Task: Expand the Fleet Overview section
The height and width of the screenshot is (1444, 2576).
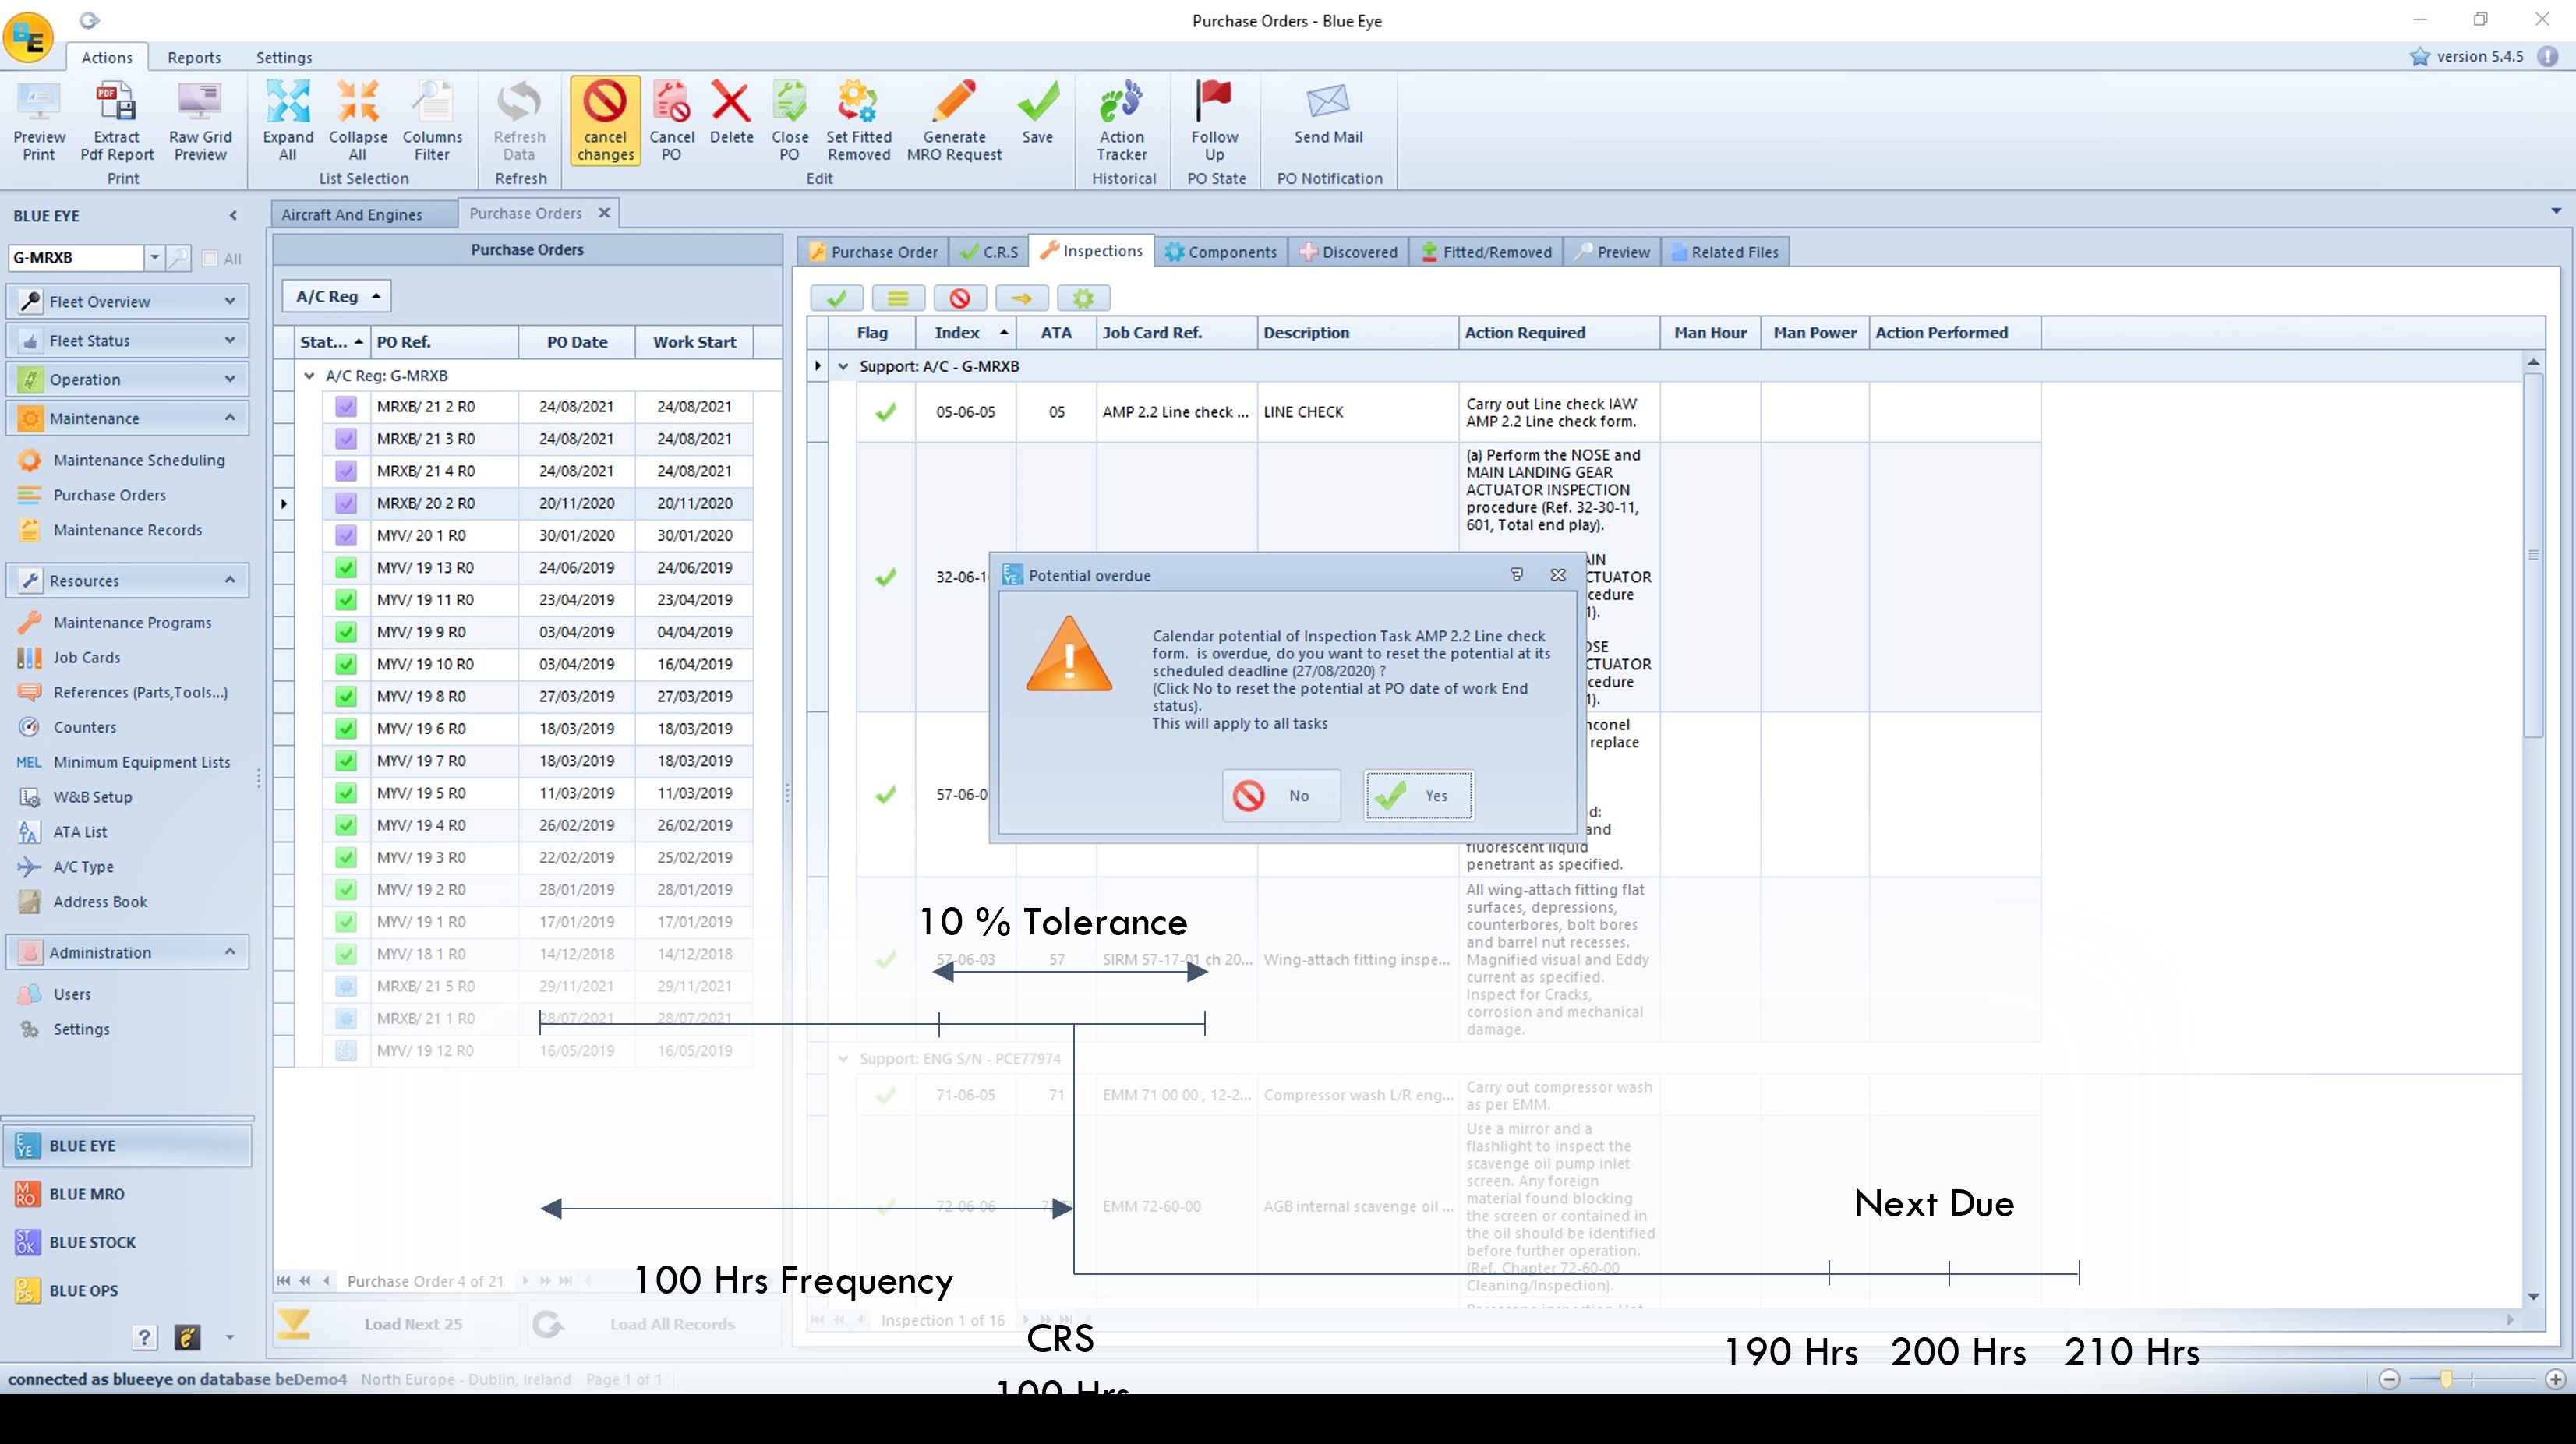Action: 229,302
